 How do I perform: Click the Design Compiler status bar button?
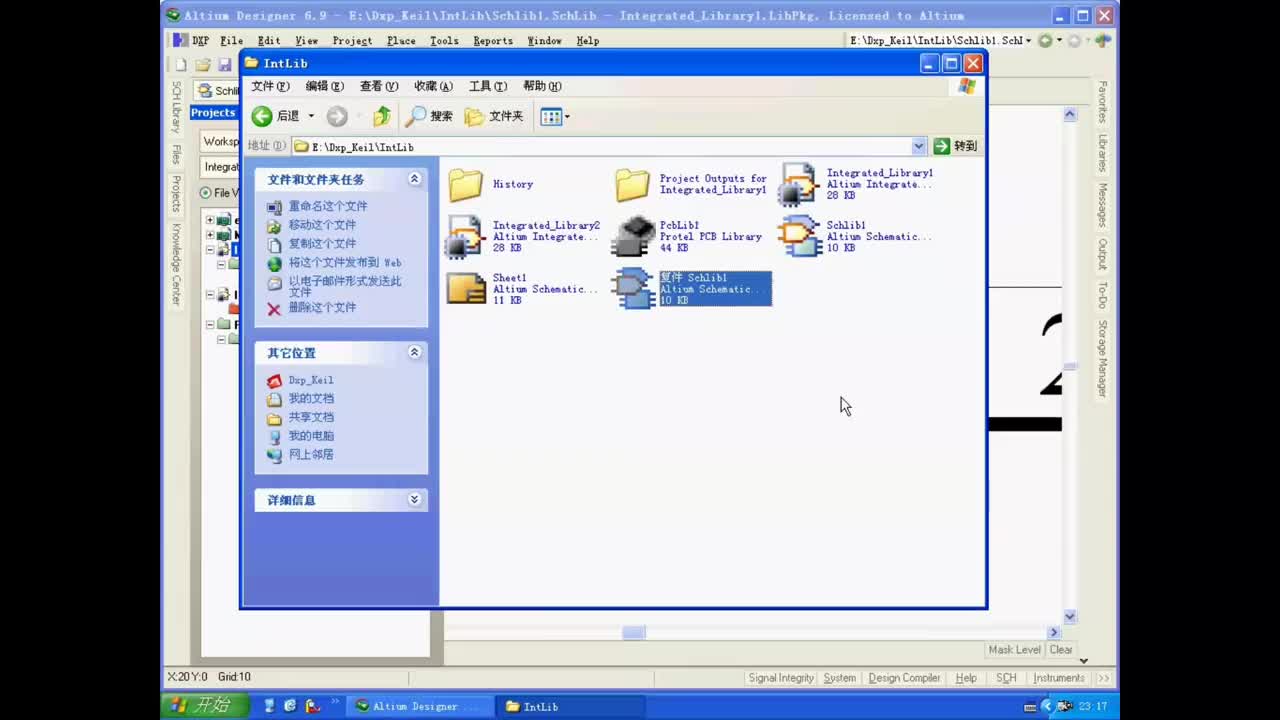(904, 678)
